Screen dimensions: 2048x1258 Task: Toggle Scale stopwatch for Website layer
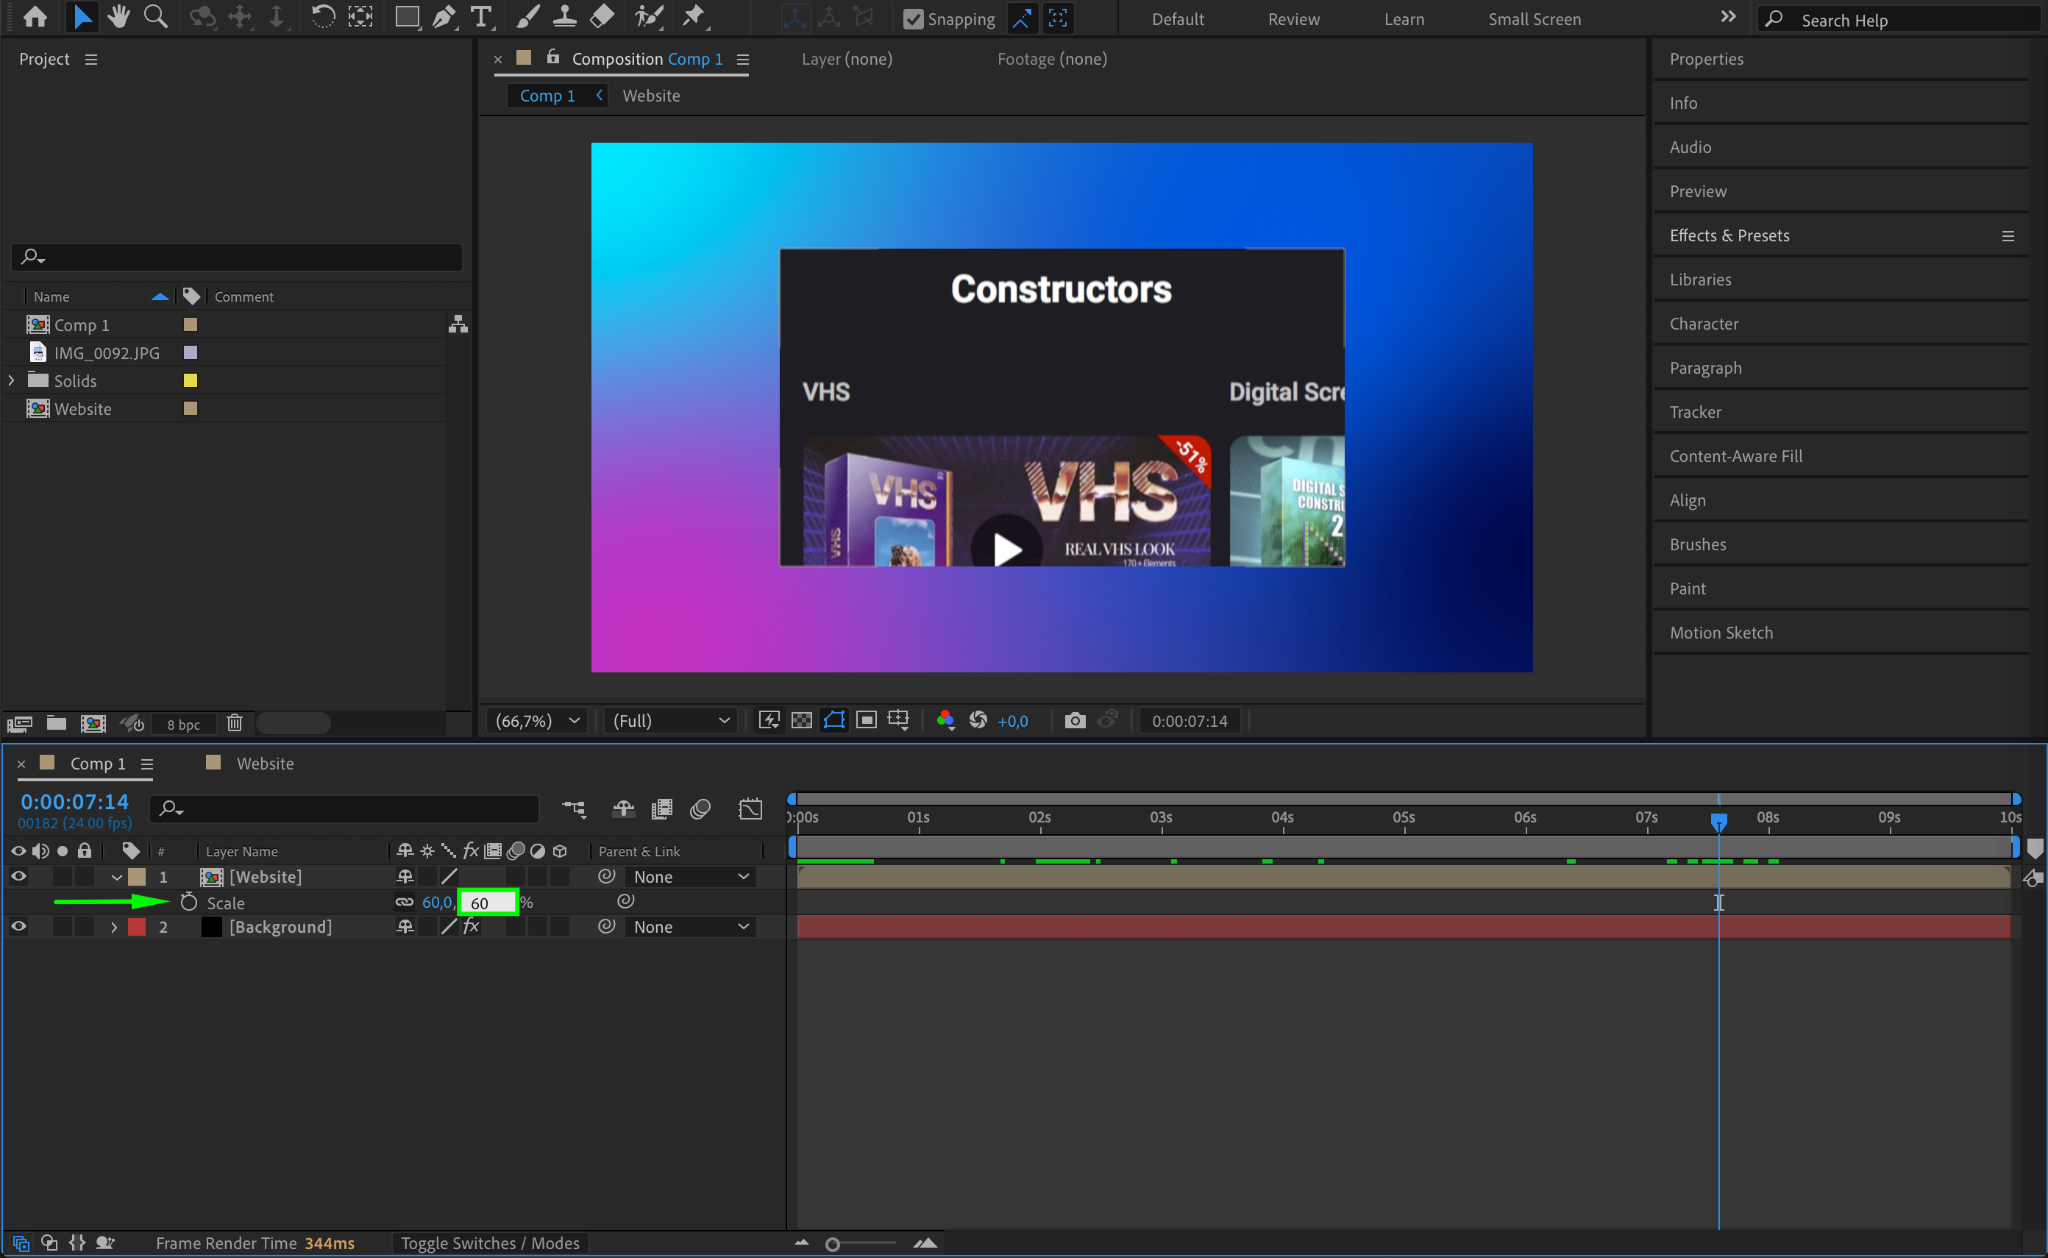189,902
